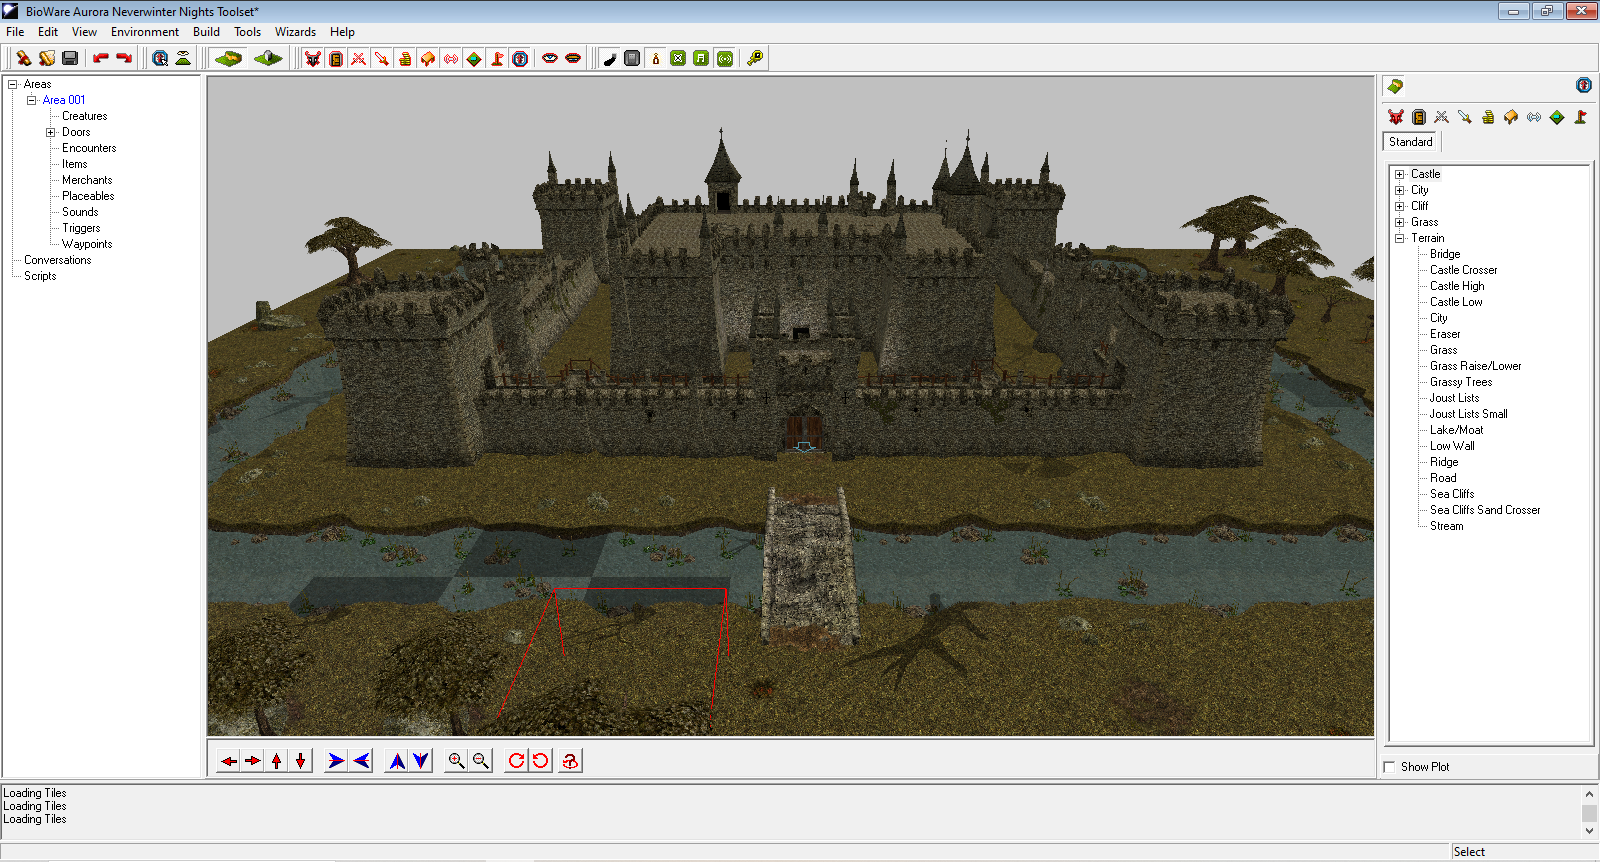
Task: Toggle the green music note sound icon
Action: tap(701, 59)
